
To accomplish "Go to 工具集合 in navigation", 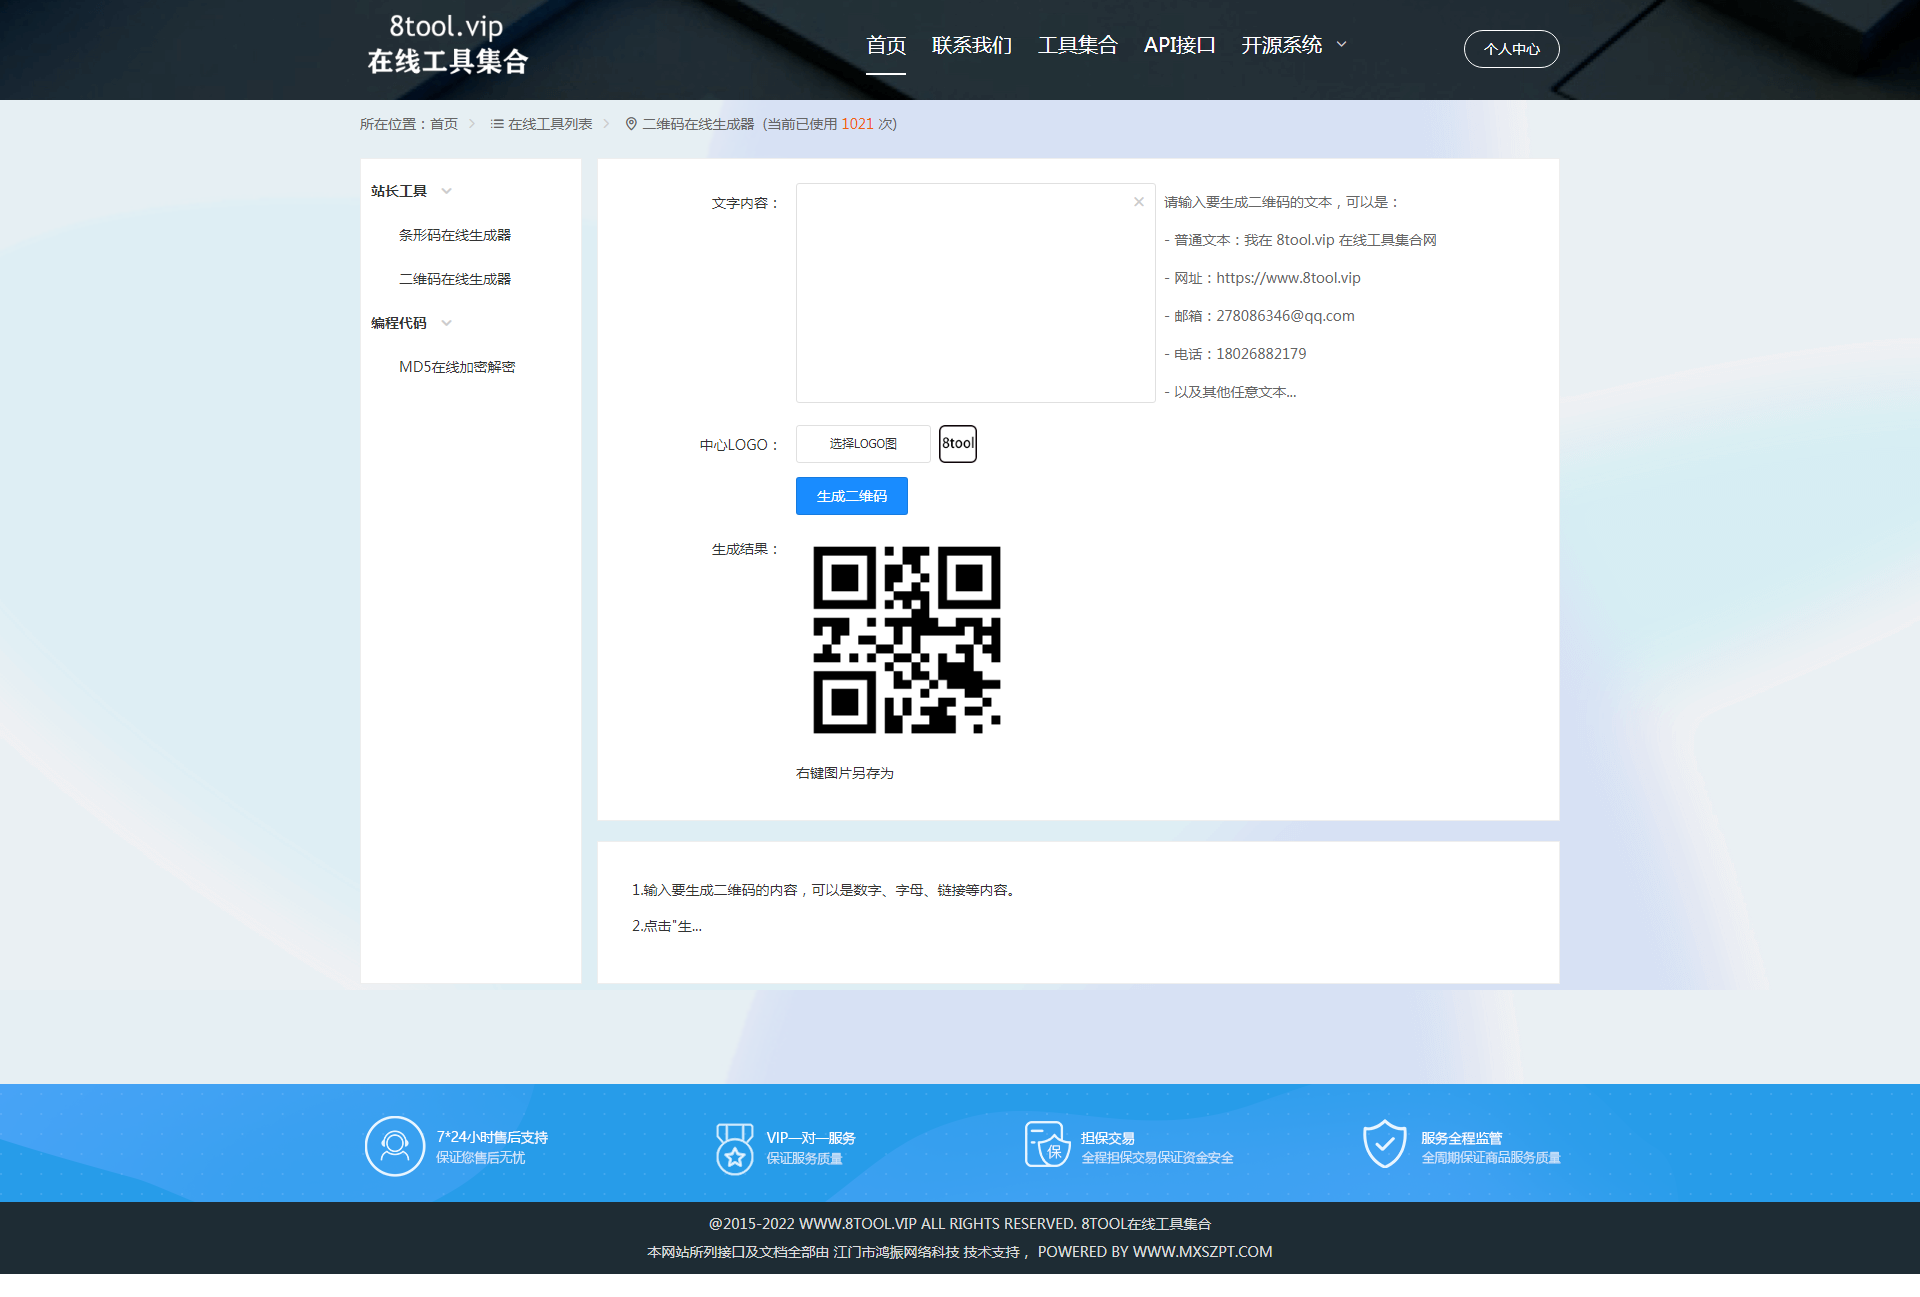I will 1077,45.
